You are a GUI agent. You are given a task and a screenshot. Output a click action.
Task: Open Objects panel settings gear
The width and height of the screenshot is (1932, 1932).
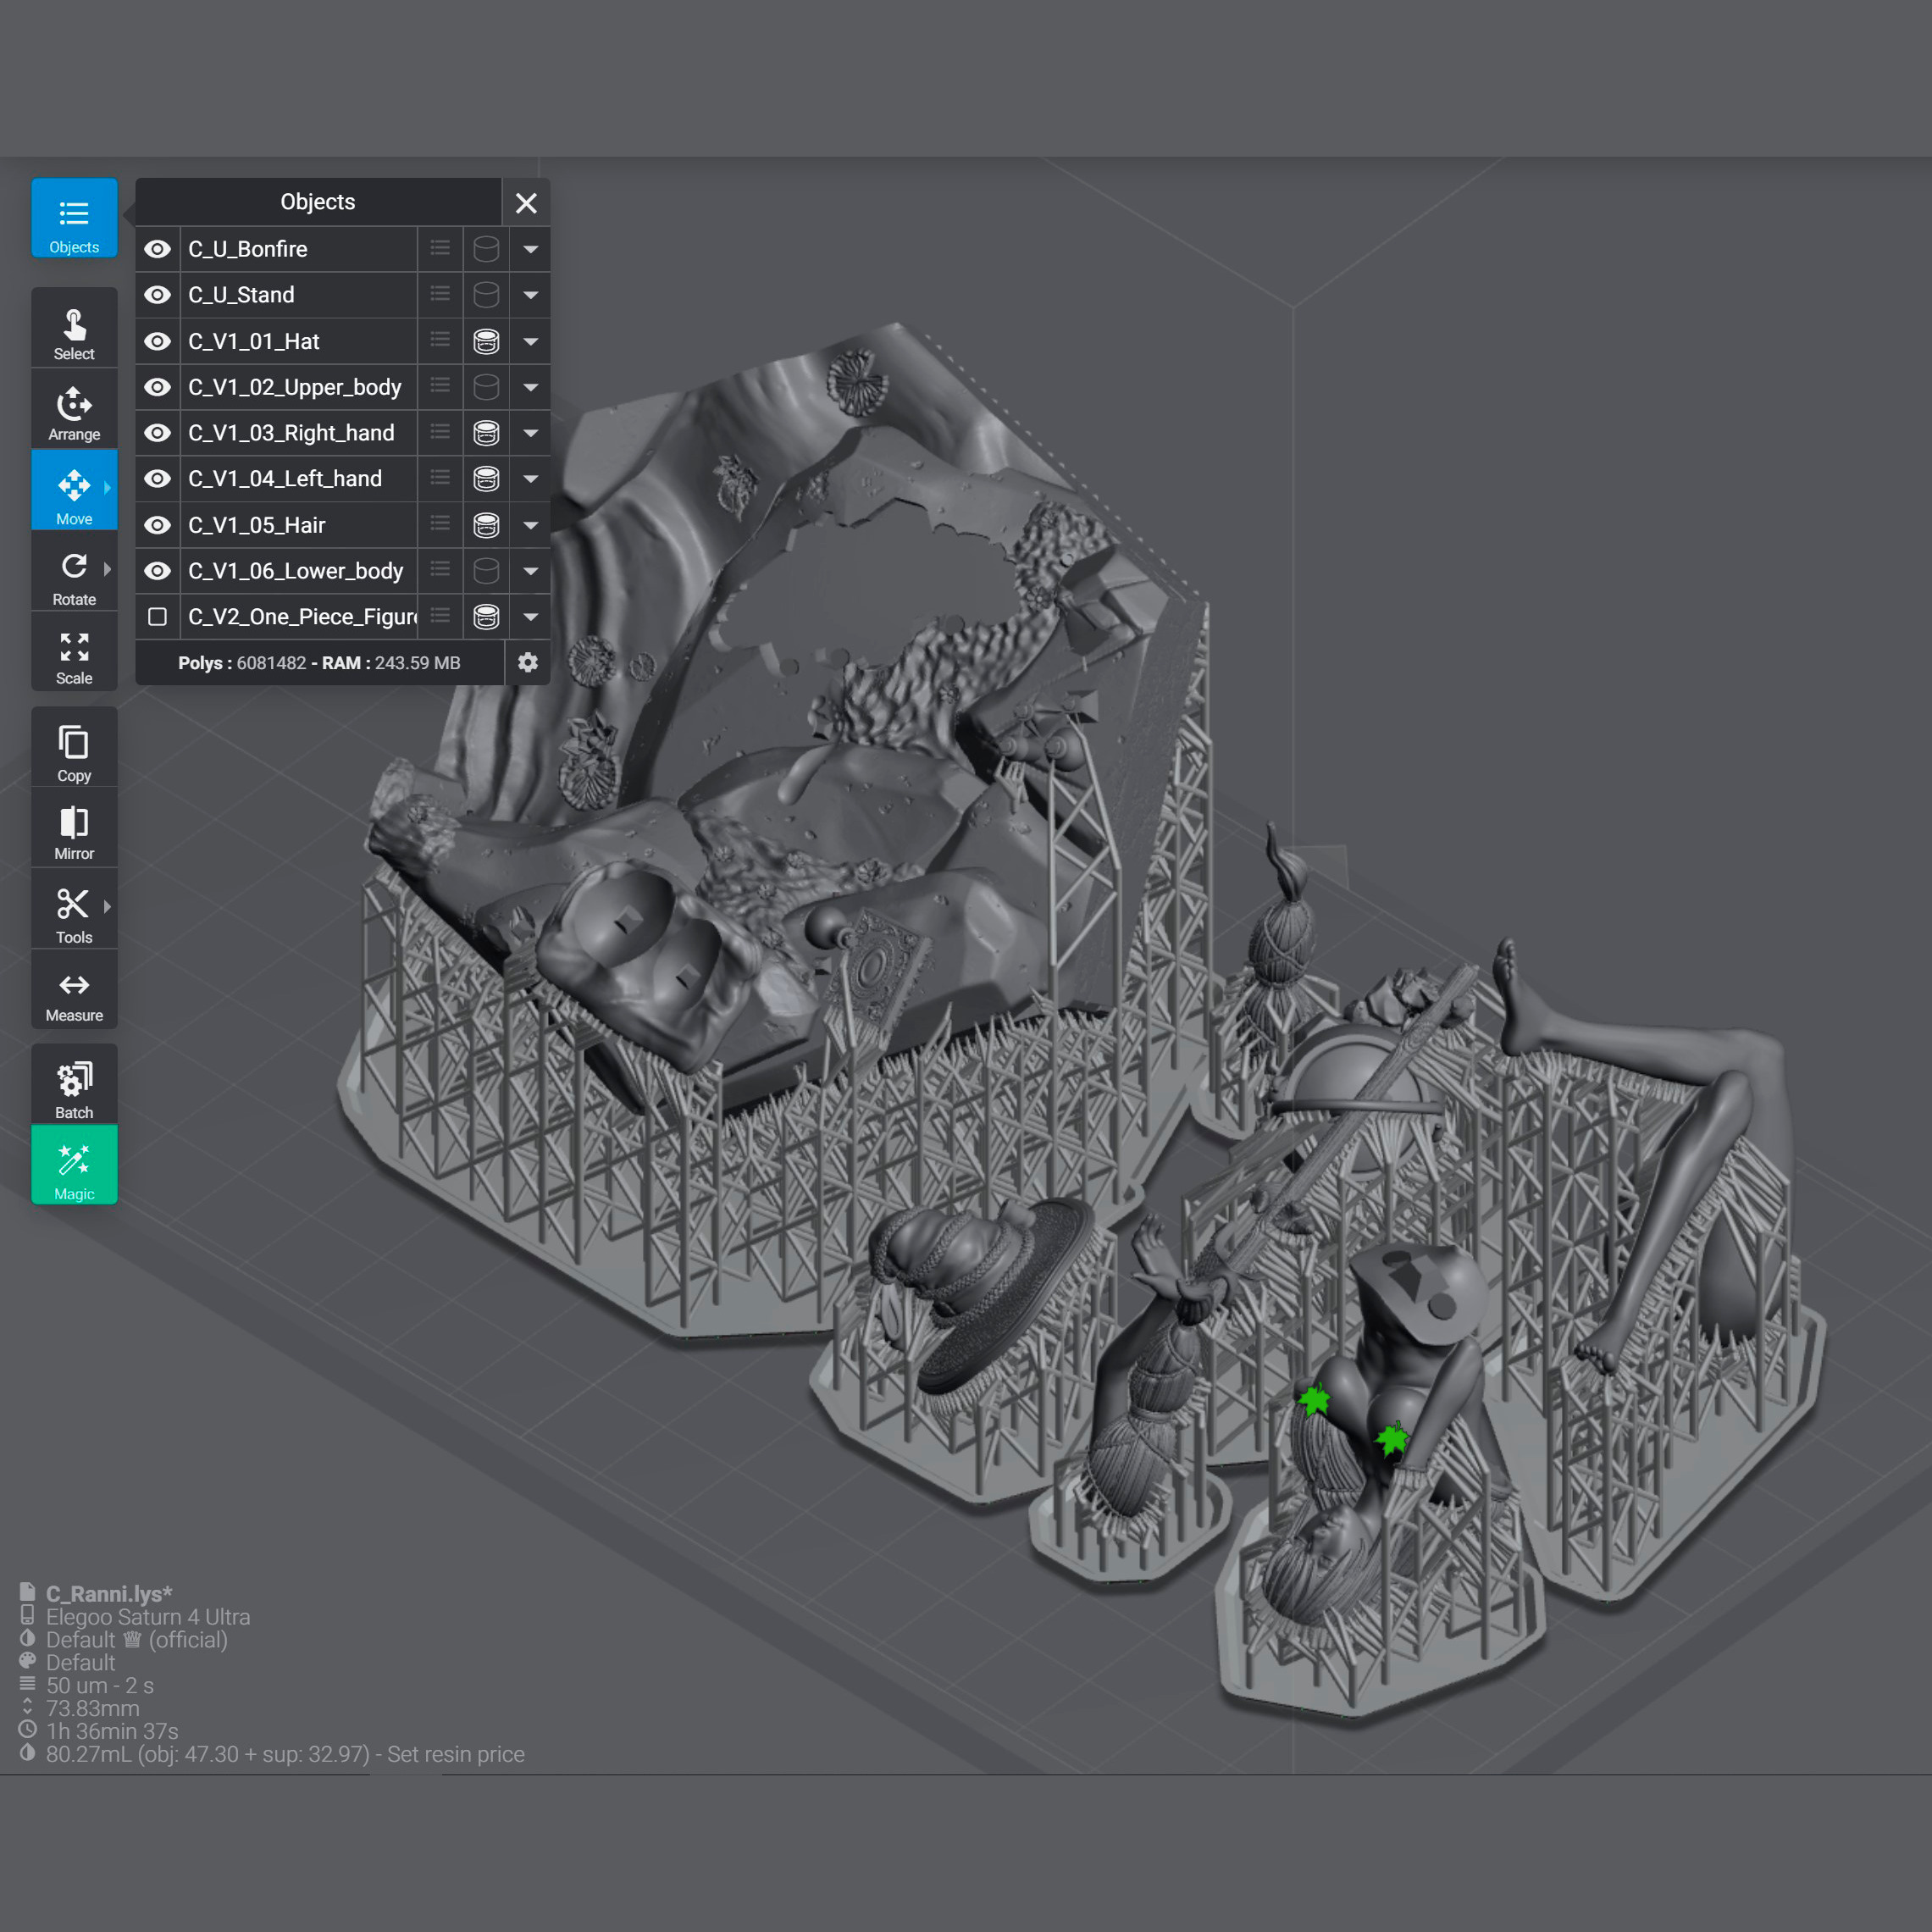coord(528,663)
